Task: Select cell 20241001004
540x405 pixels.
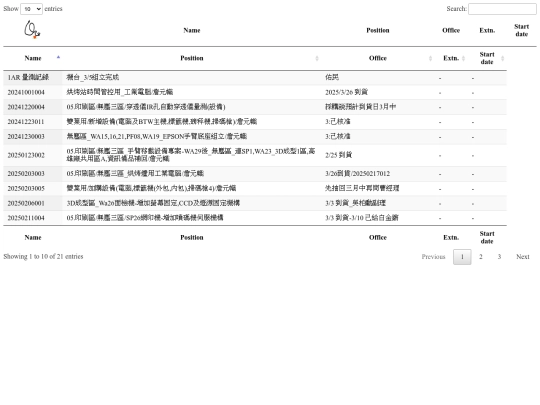Action: point(33,92)
